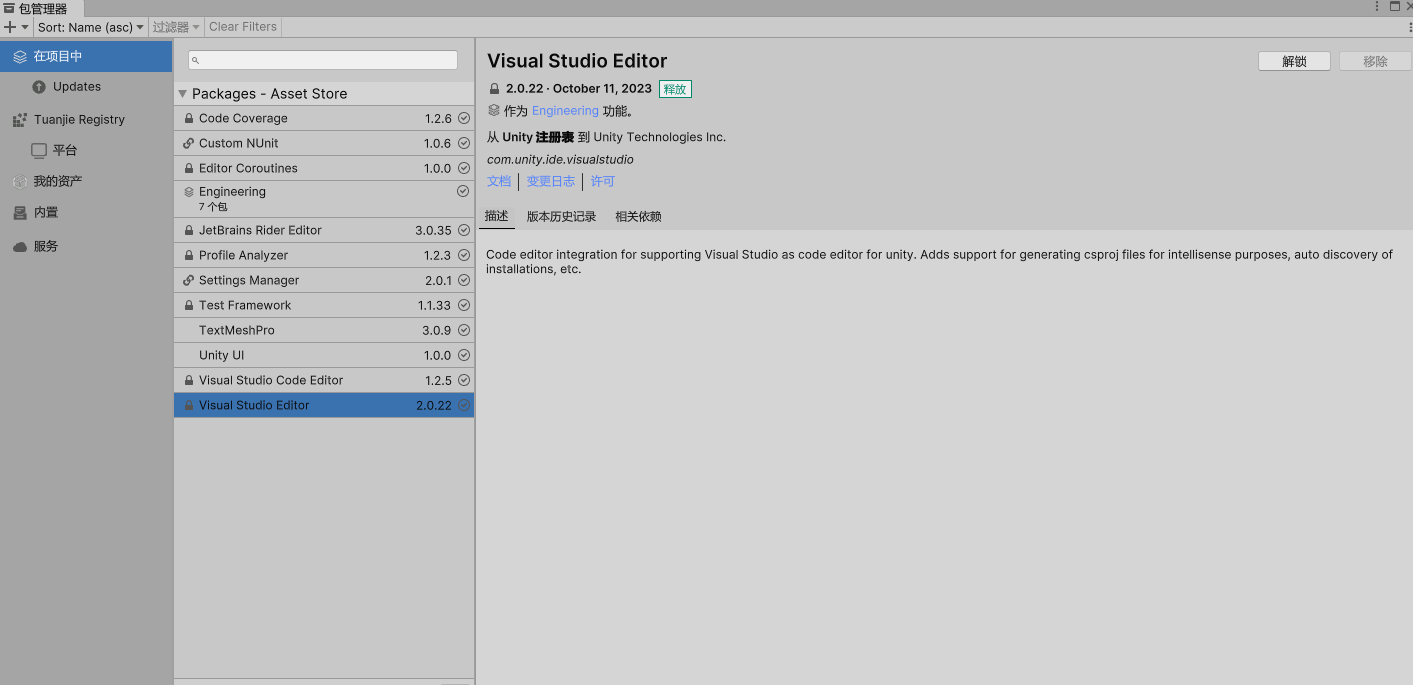1413x685 pixels.
Task: Click the Engineering feature set stack icon
Action: [x=189, y=191]
